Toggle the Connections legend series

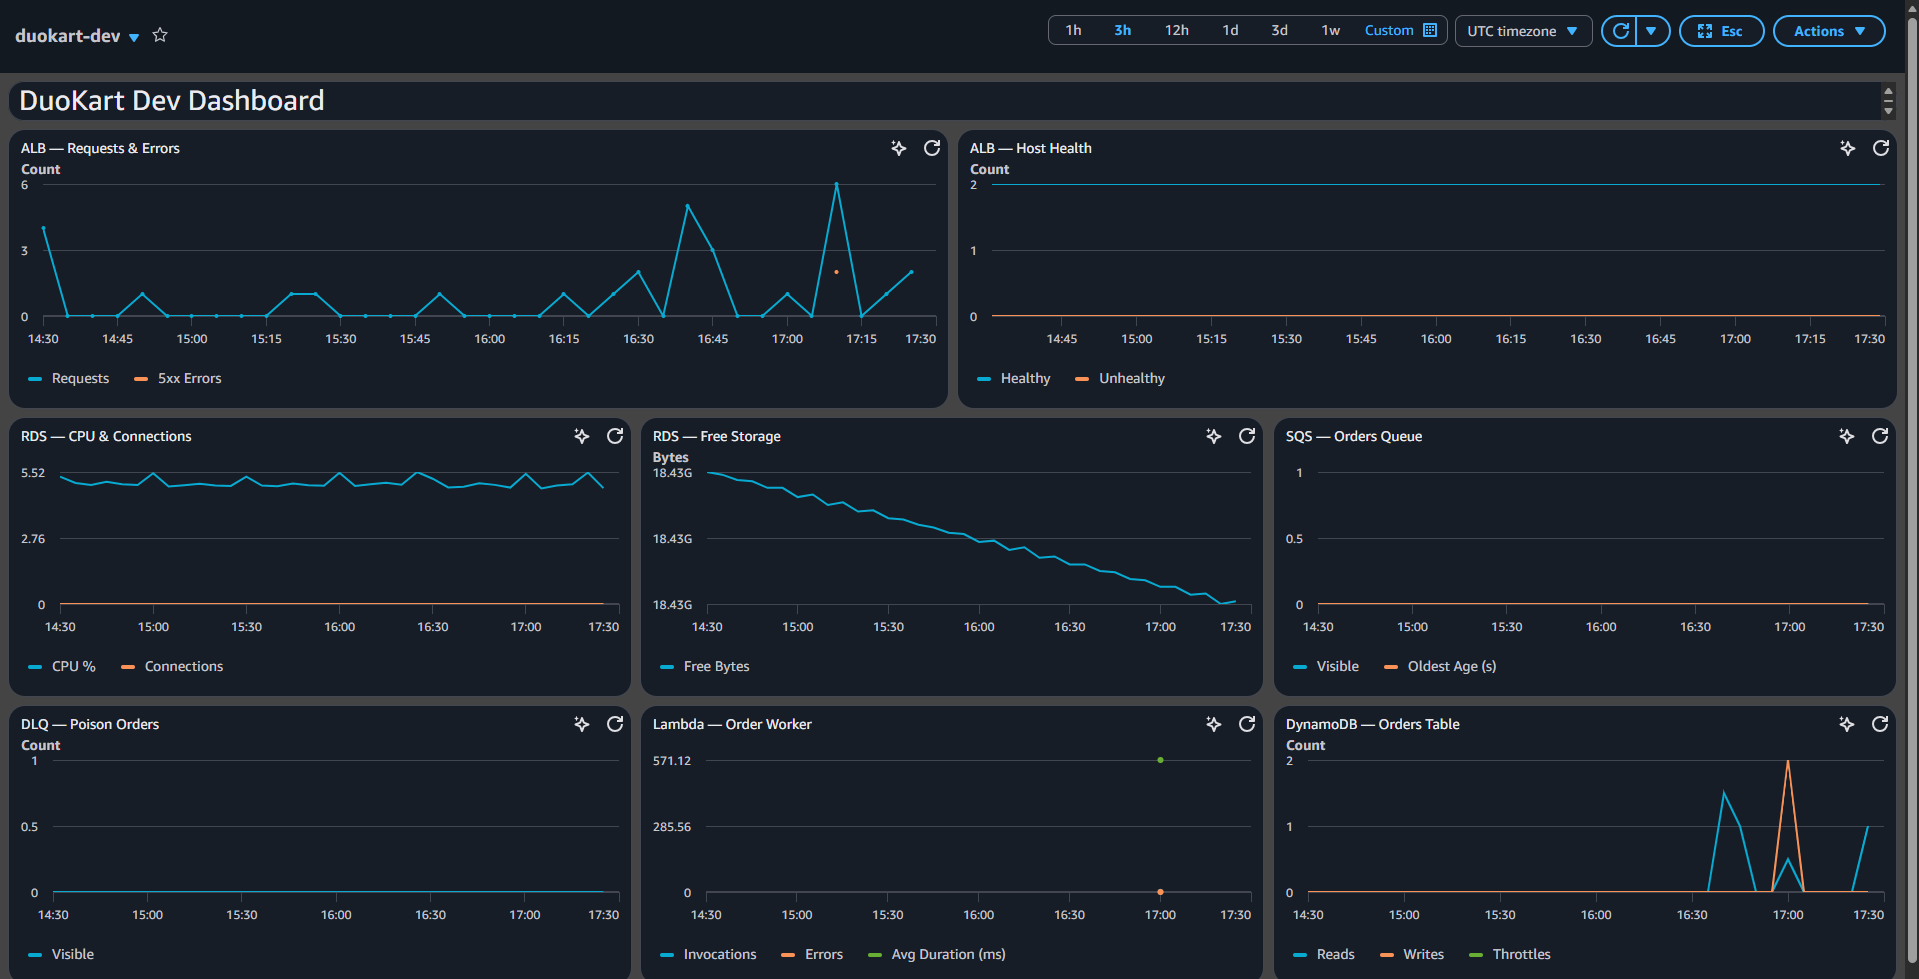tap(172, 666)
